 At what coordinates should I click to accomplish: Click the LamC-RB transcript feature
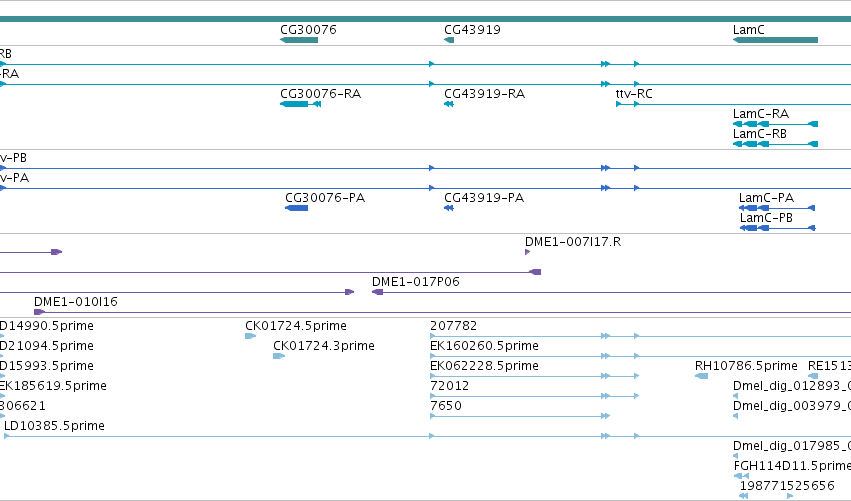tap(775, 144)
